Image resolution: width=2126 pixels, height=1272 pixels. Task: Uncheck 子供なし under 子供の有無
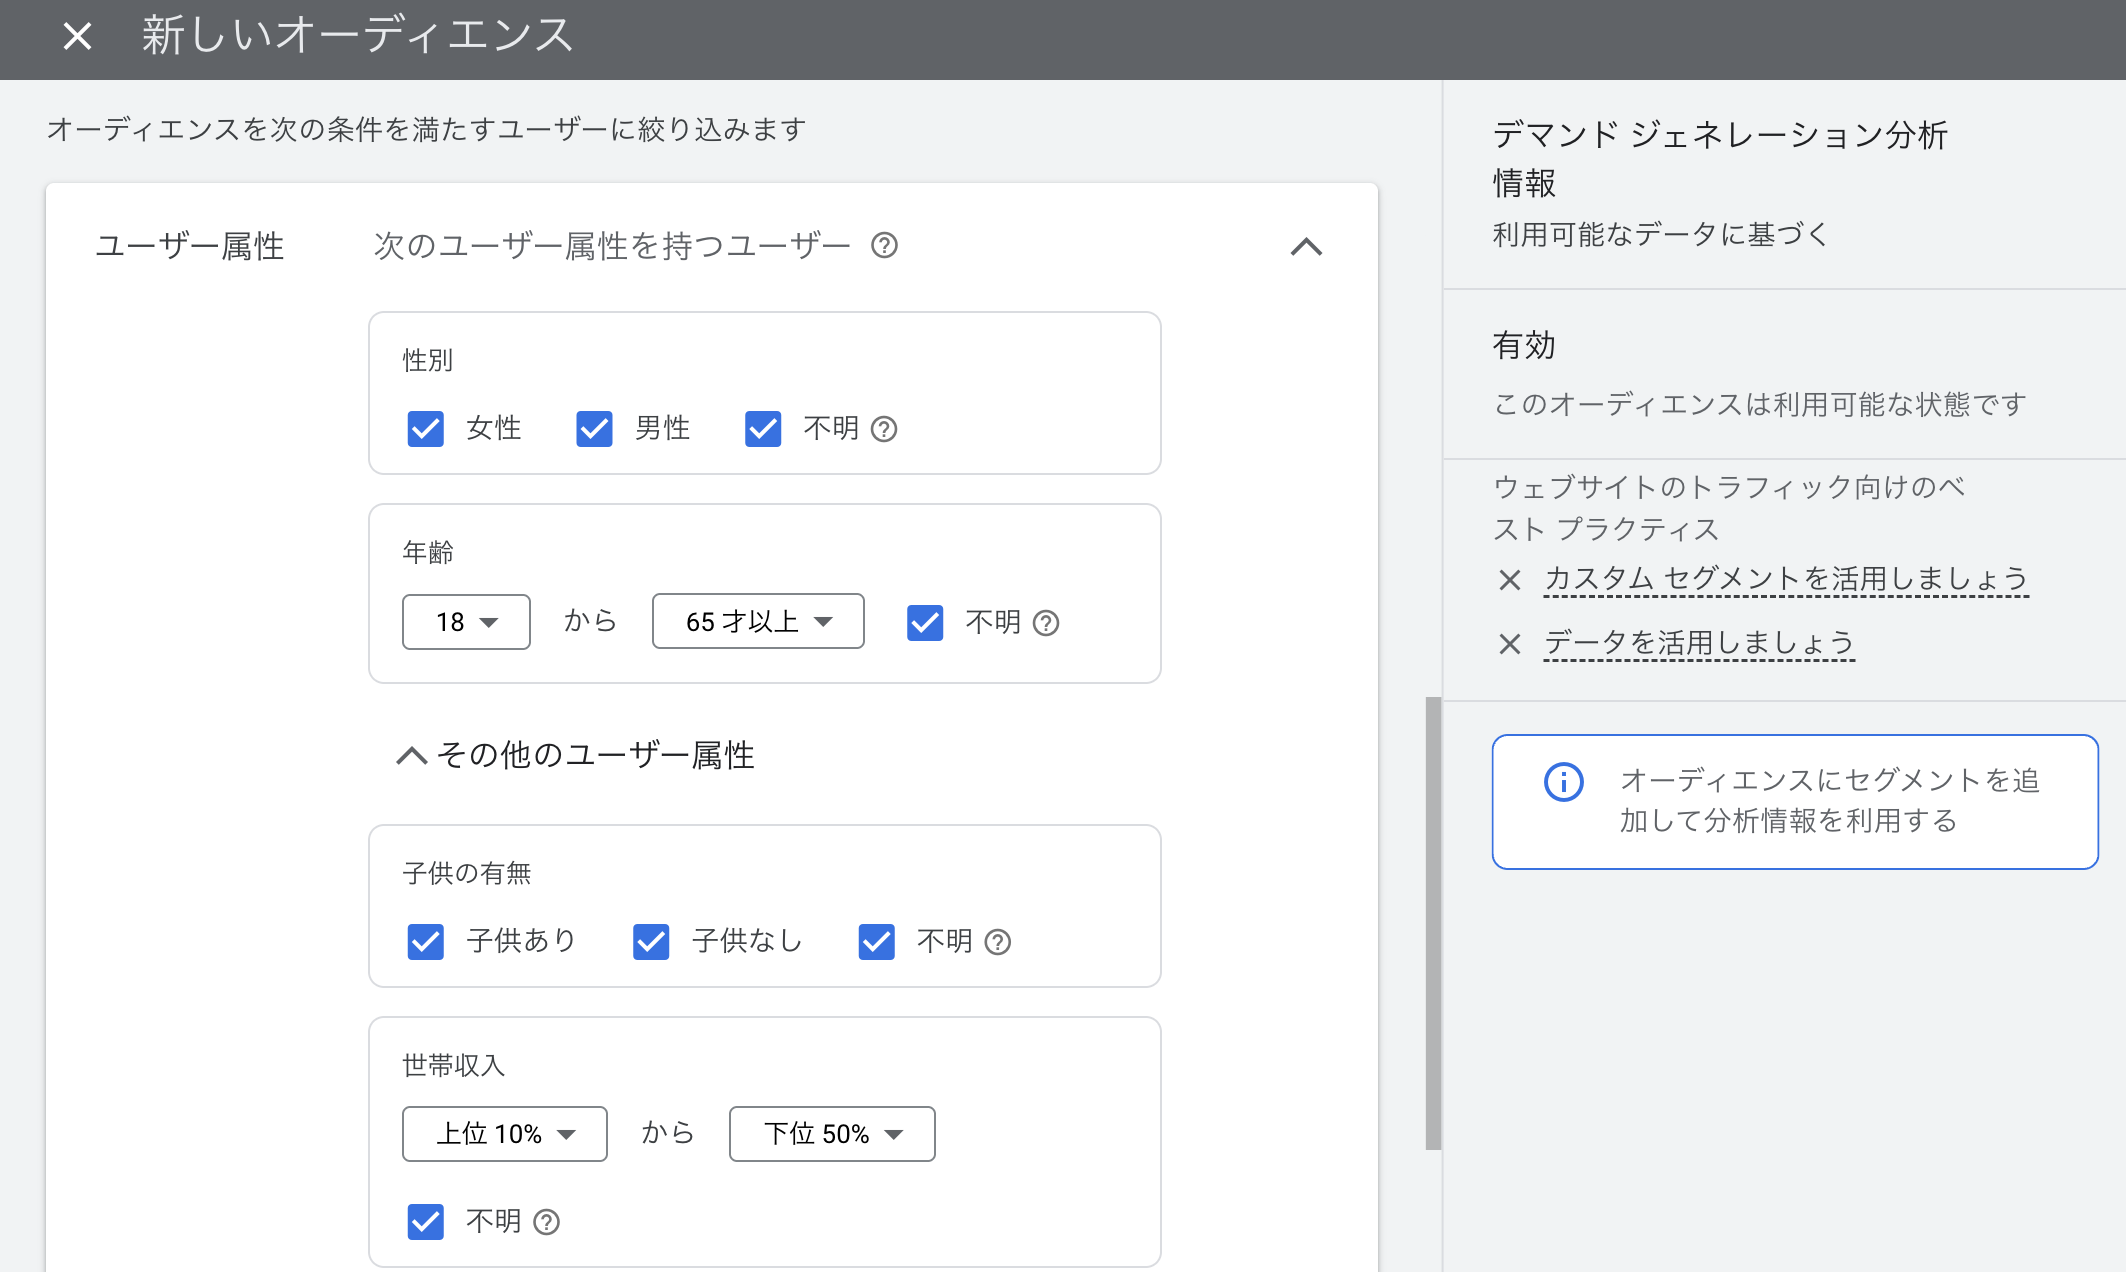651,941
